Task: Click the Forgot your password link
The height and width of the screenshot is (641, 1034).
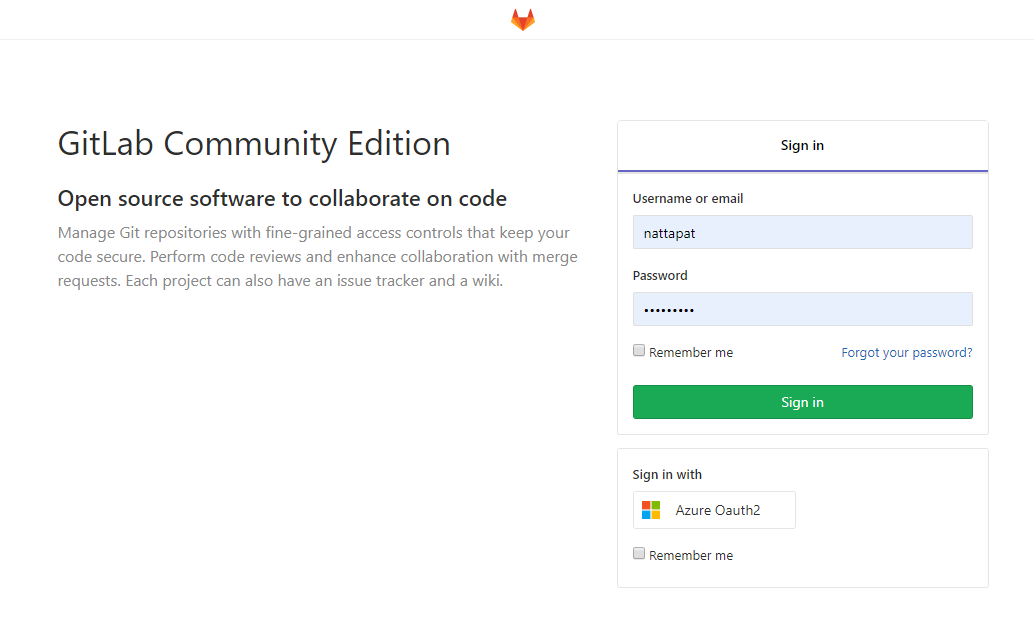Action: click(906, 352)
